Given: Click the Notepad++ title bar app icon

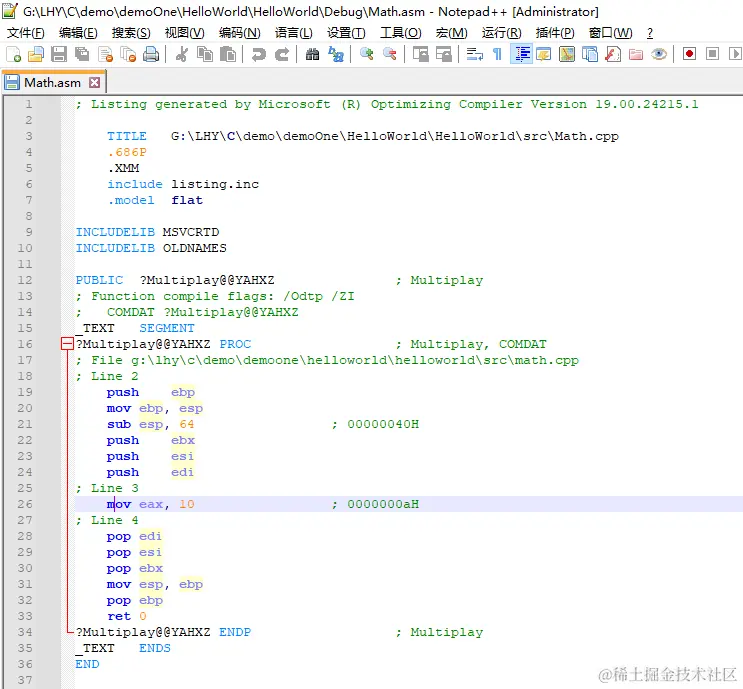Looking at the screenshot, I should click(x=9, y=10).
